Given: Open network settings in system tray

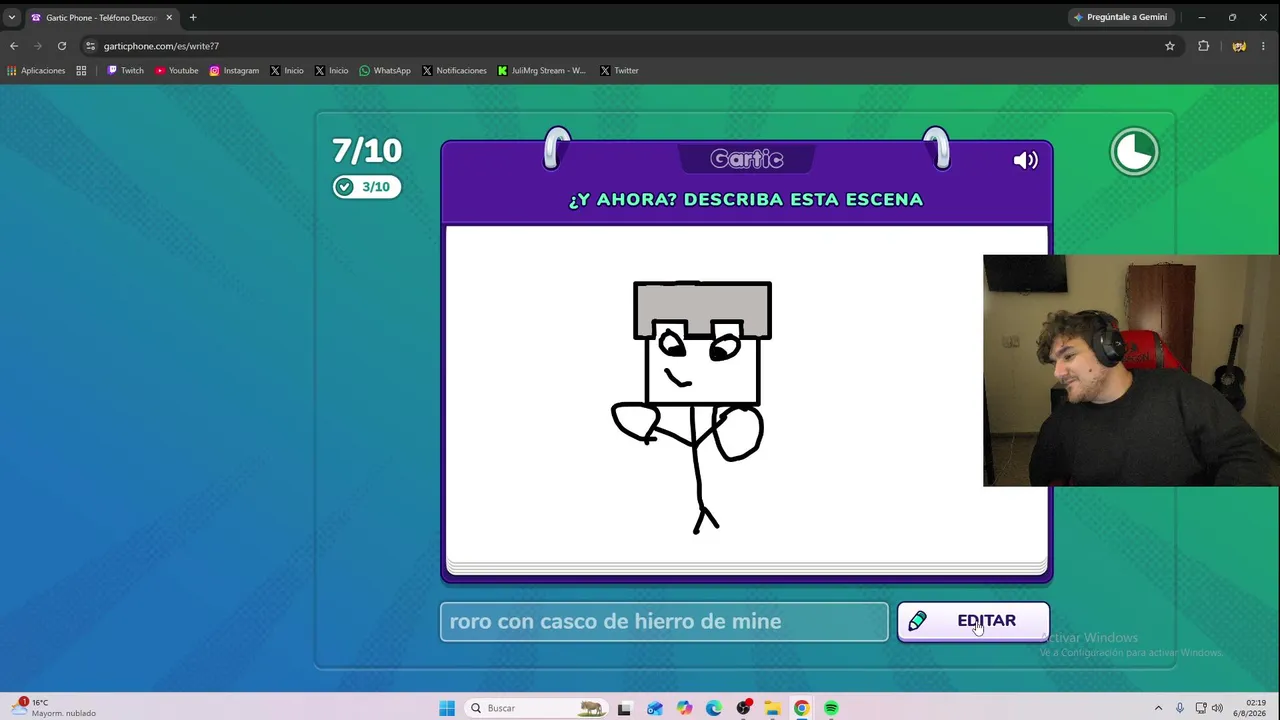Looking at the screenshot, I should click(1200, 708).
